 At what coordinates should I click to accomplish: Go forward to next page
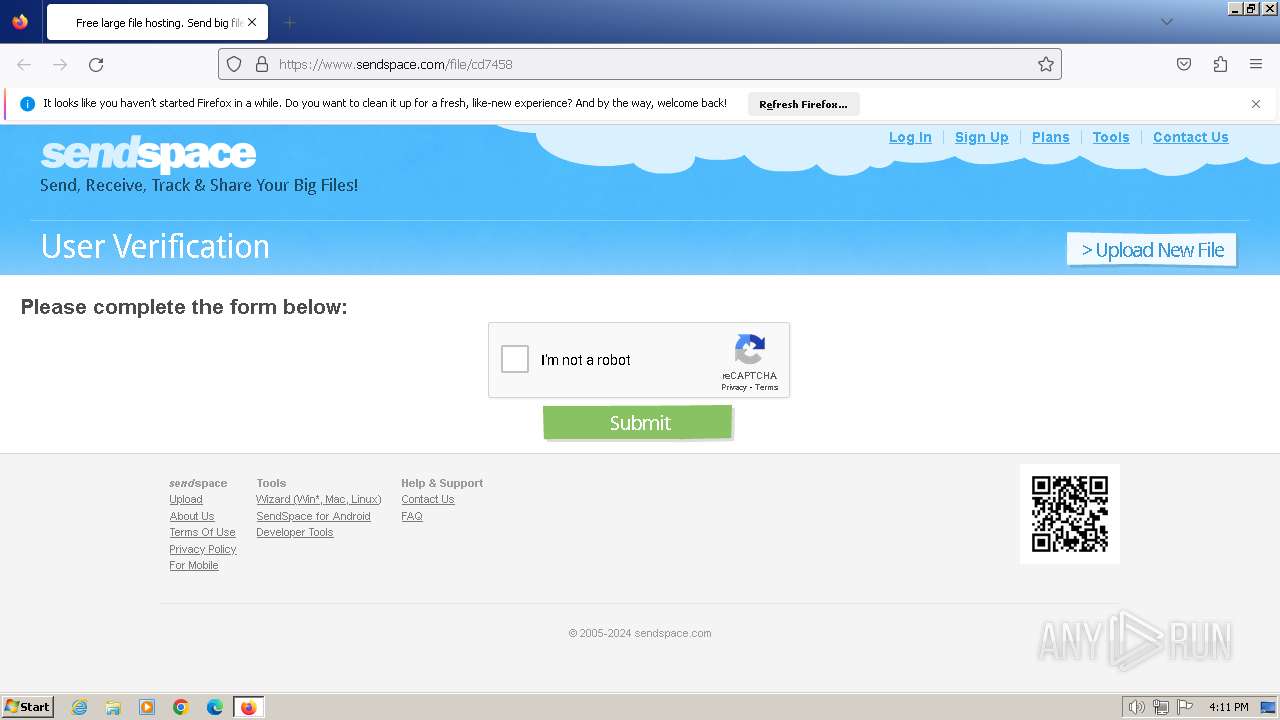(x=60, y=64)
